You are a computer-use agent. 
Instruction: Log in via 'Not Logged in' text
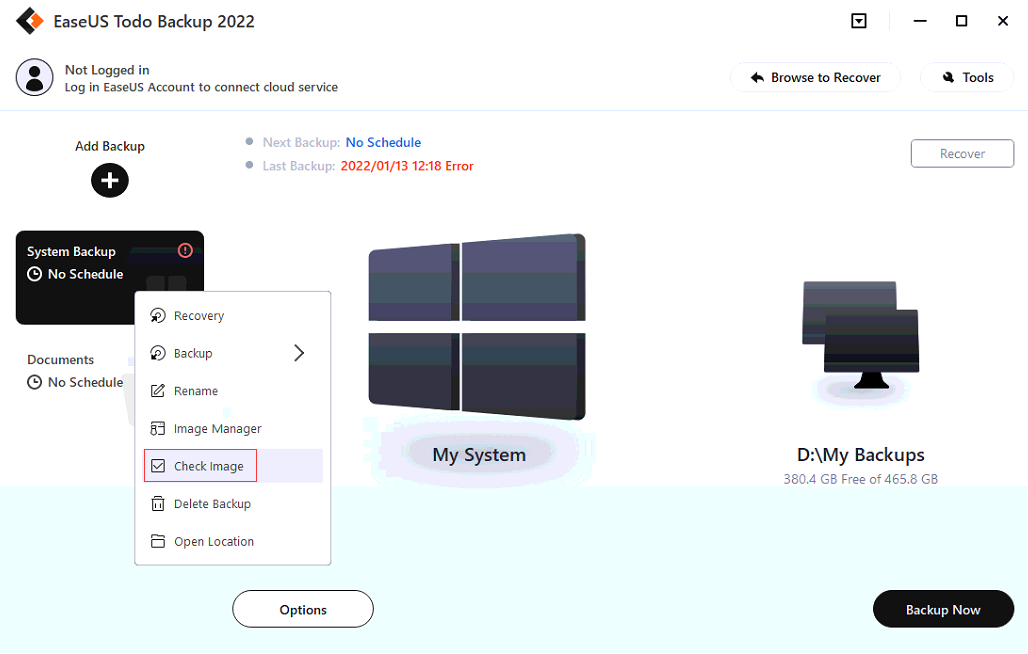[x=107, y=69]
